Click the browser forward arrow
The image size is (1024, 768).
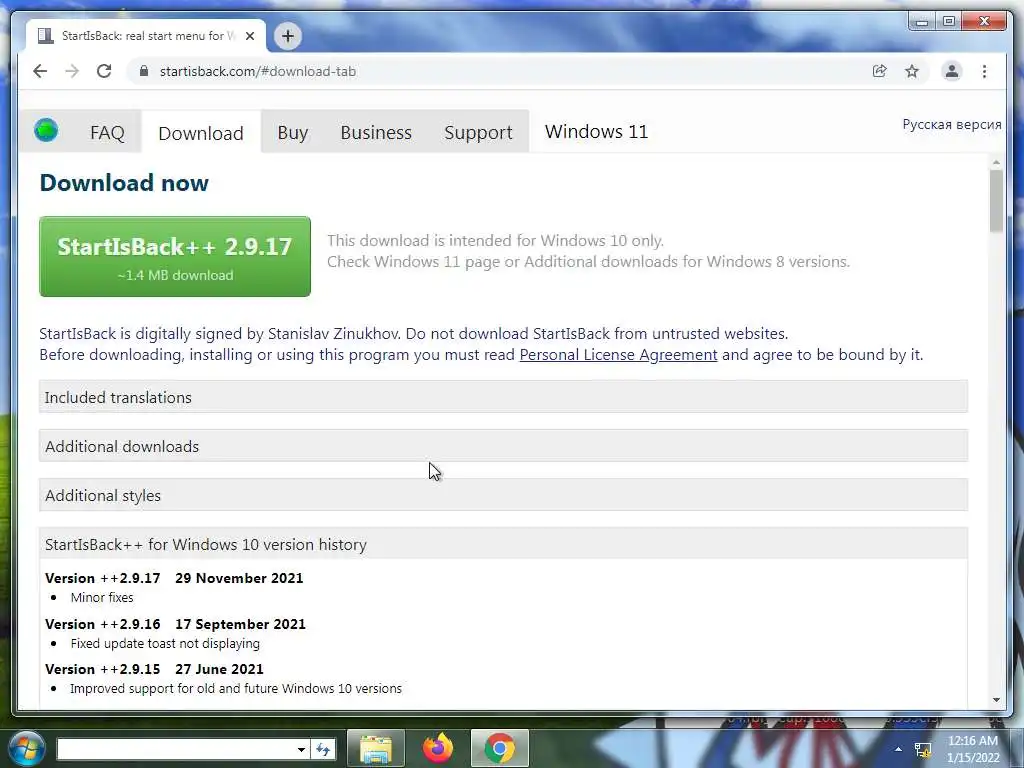pyautogui.click(x=72, y=71)
